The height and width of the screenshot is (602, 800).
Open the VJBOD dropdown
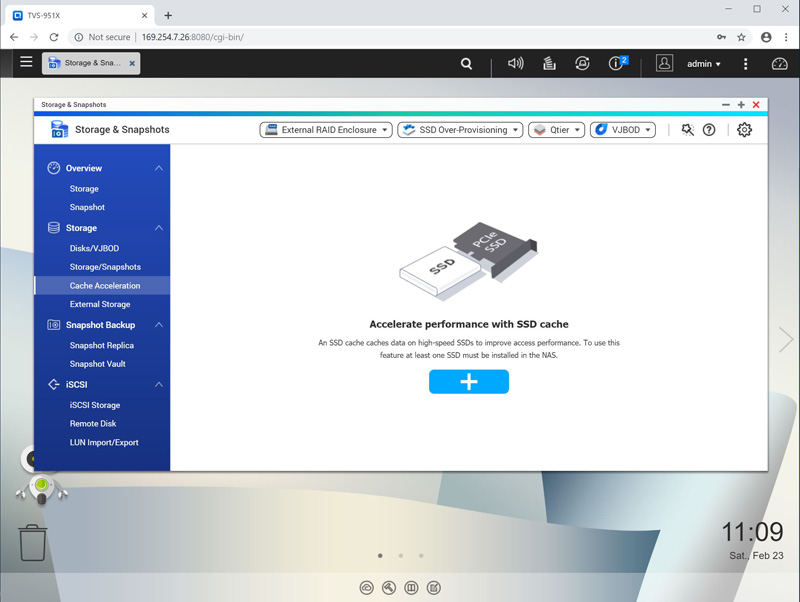(x=622, y=130)
